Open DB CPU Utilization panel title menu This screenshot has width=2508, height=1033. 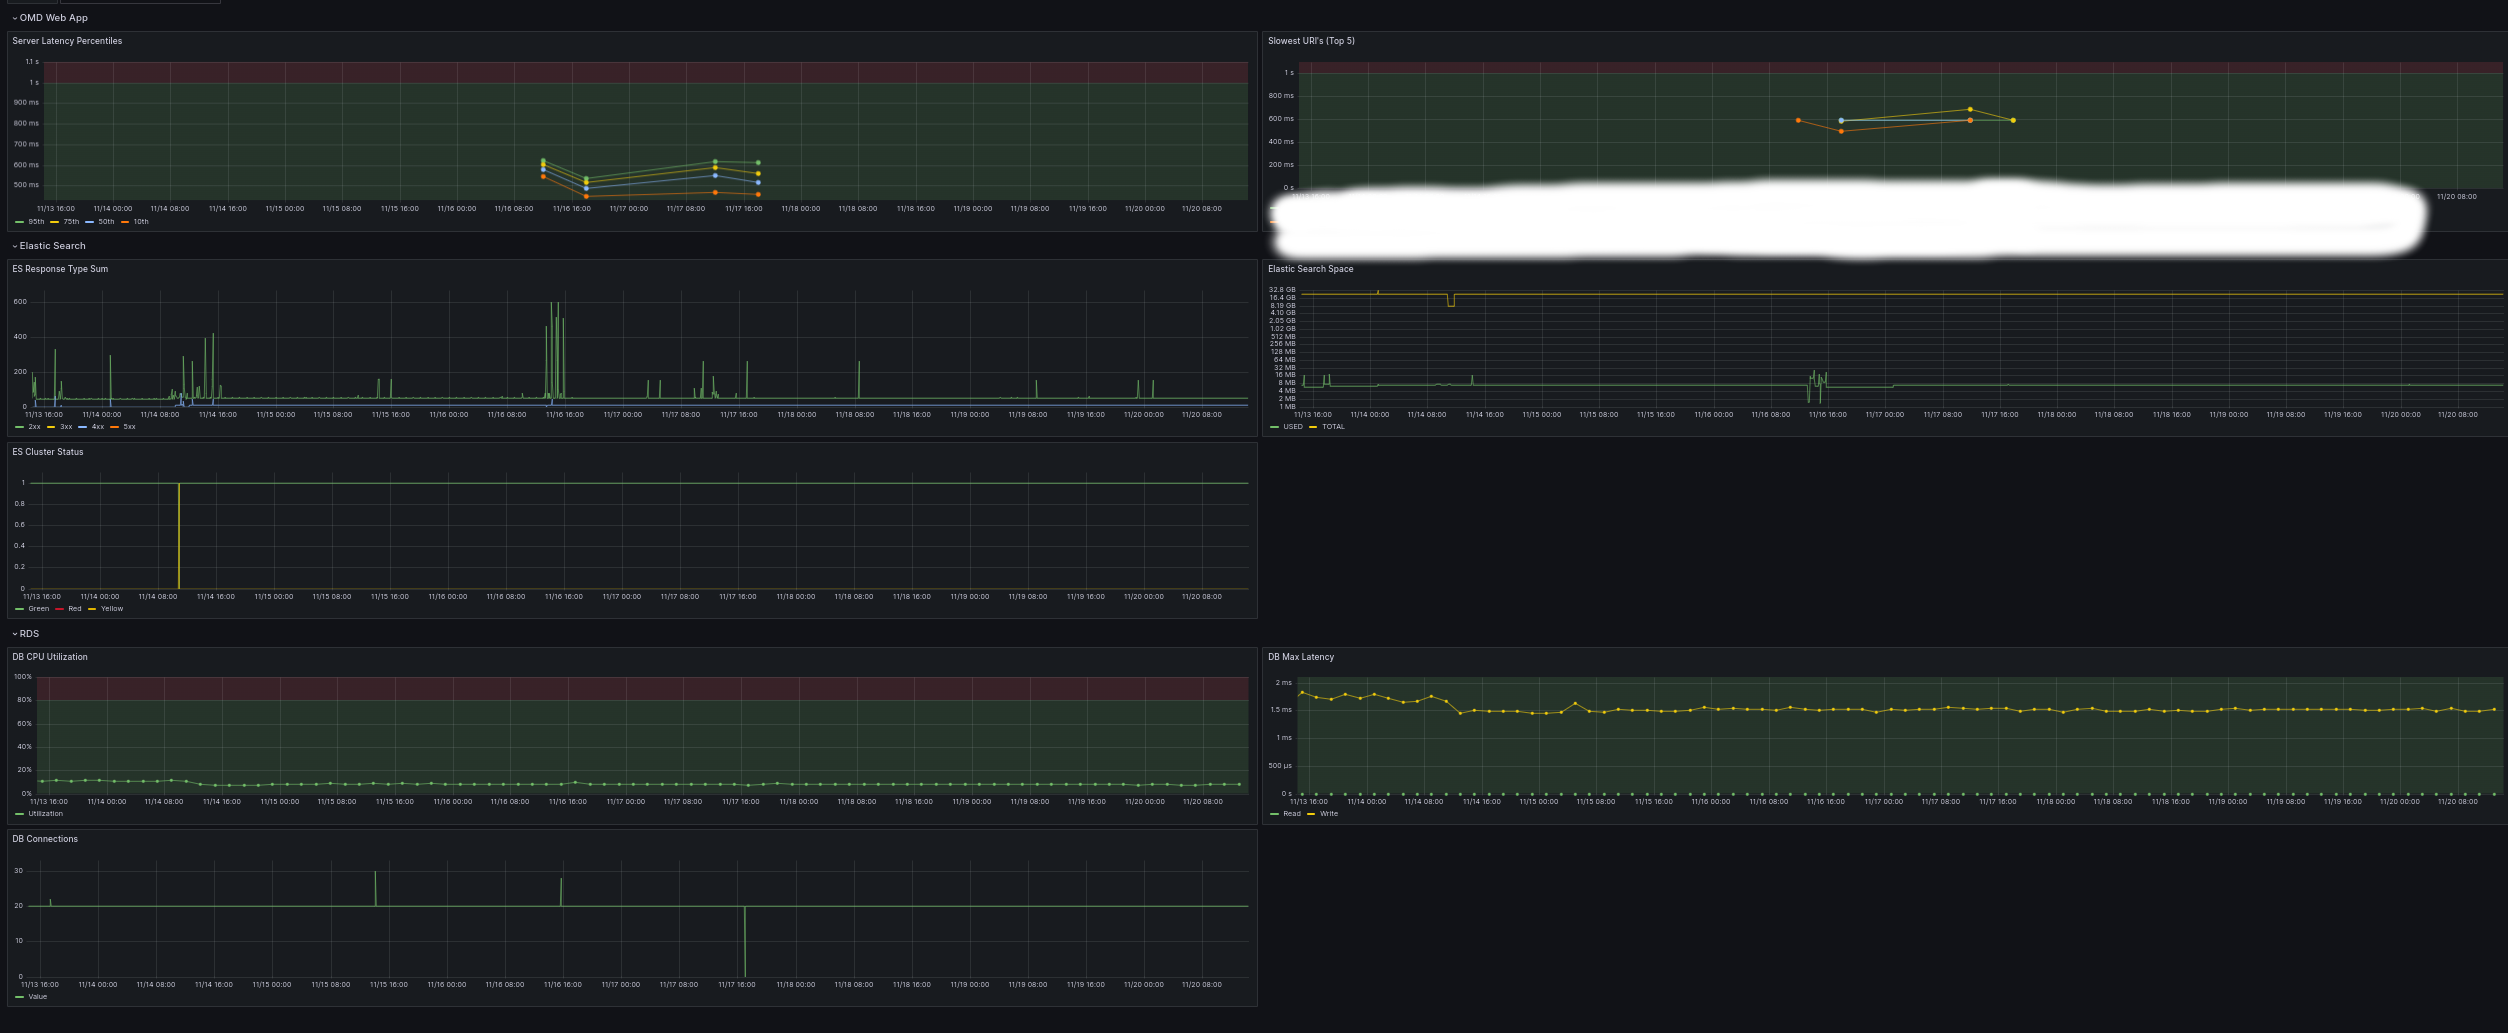pos(50,657)
